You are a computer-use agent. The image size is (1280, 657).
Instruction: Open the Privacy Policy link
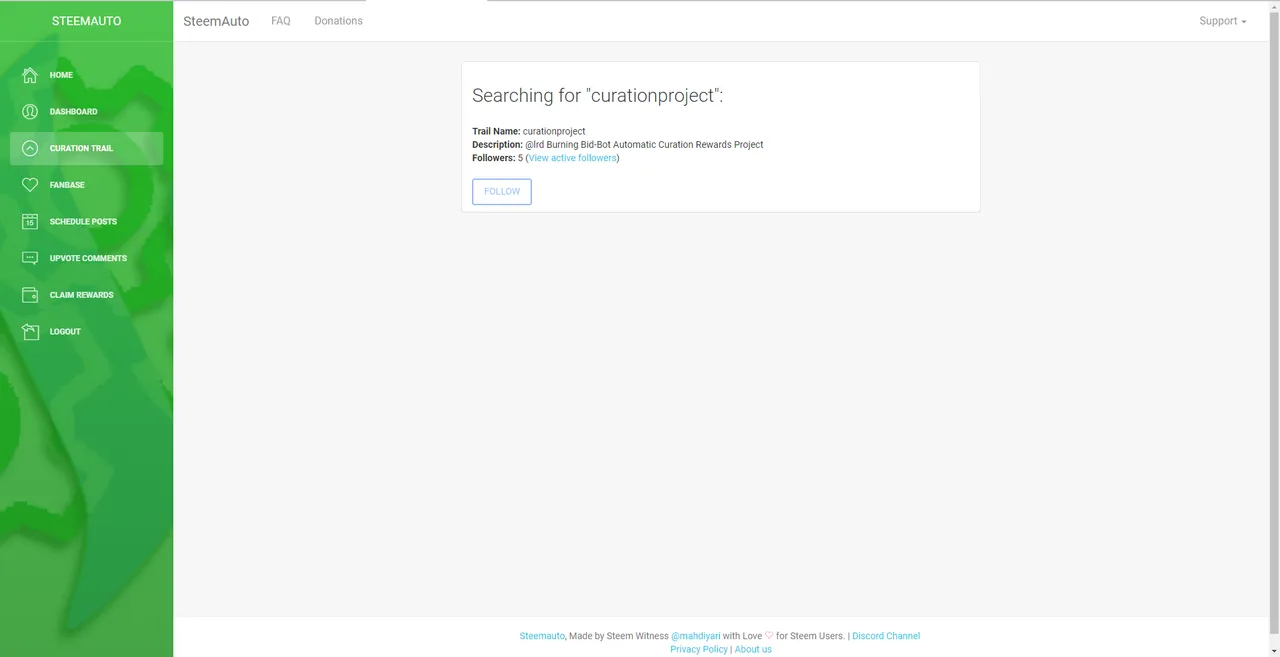(x=699, y=649)
